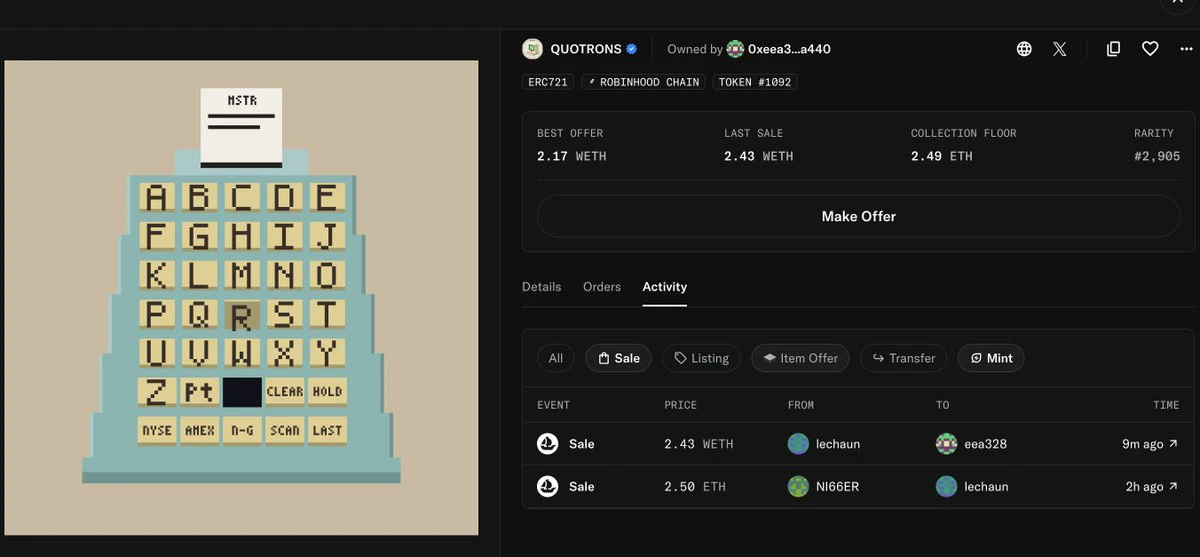Click the best offer 2.17 WETH value
Screen dimensions: 1200x557
click(x=572, y=156)
